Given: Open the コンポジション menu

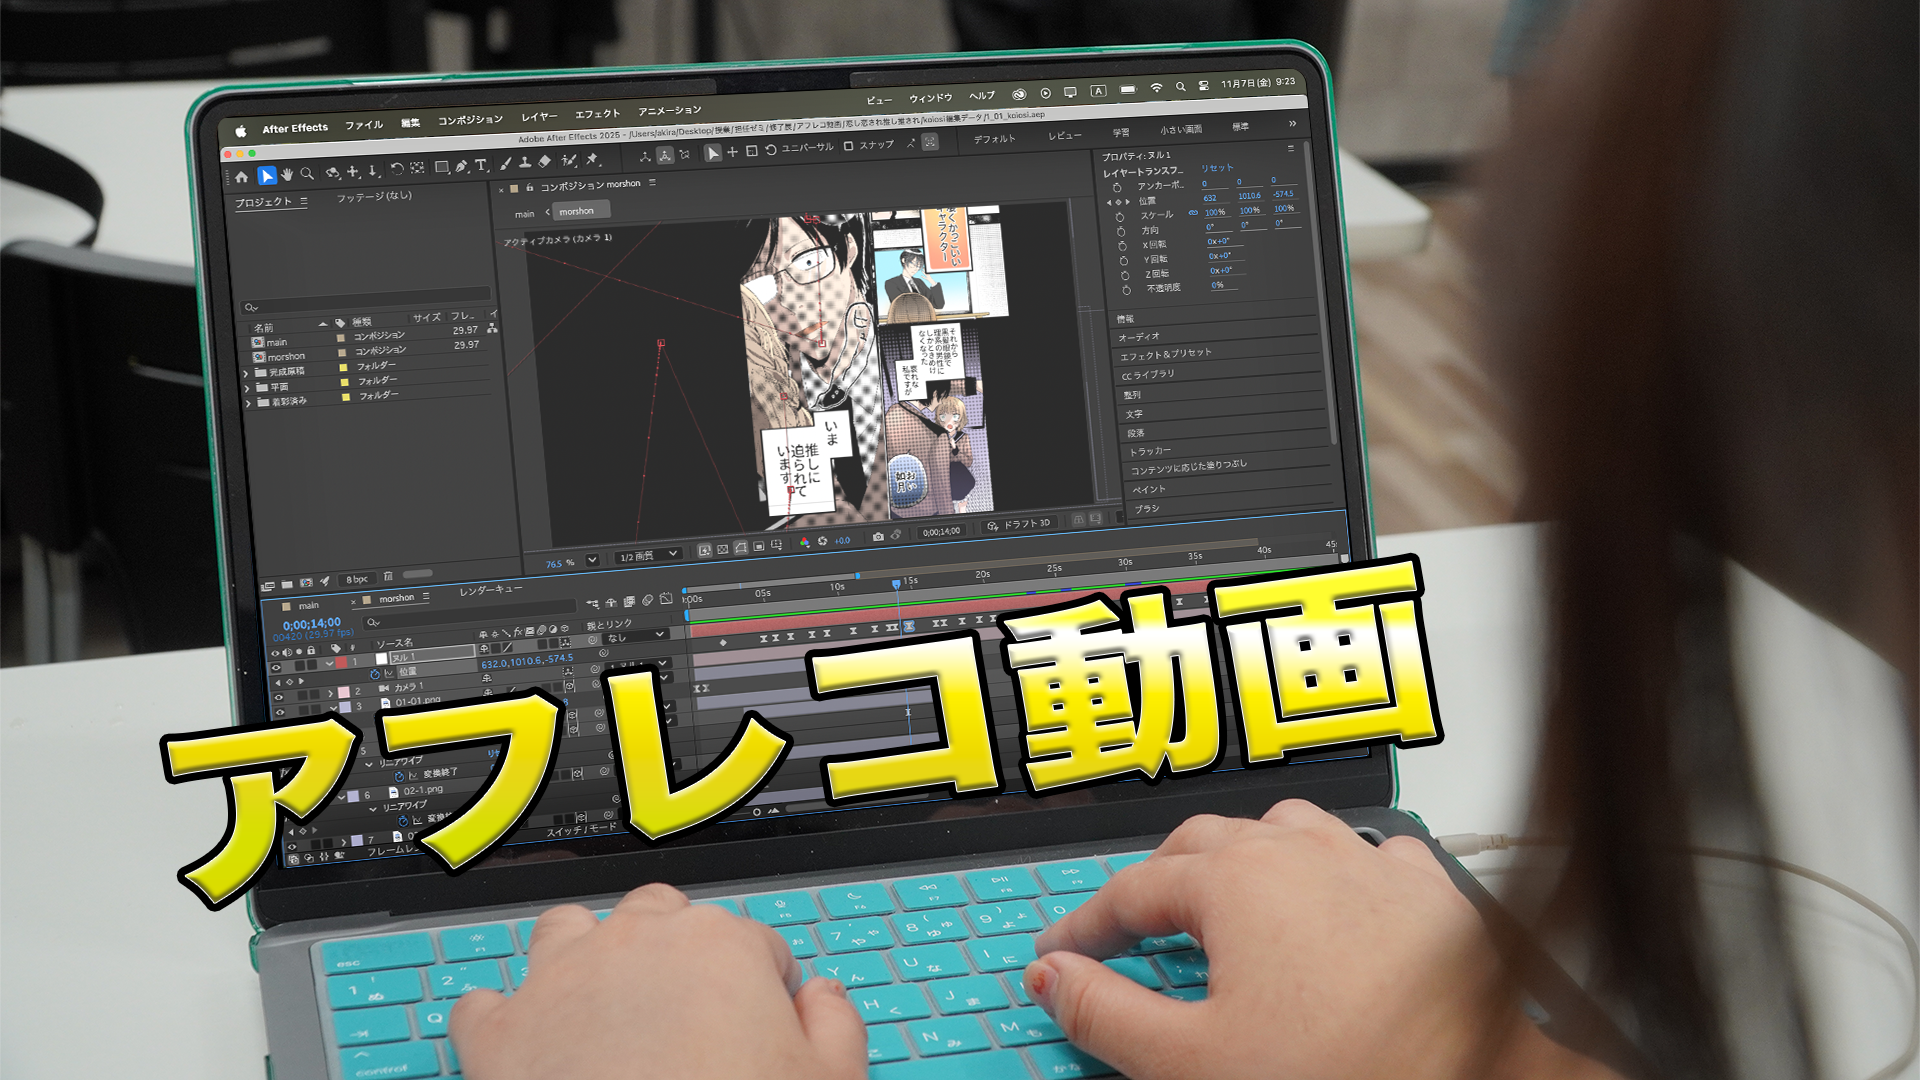Looking at the screenshot, I should (470, 120).
